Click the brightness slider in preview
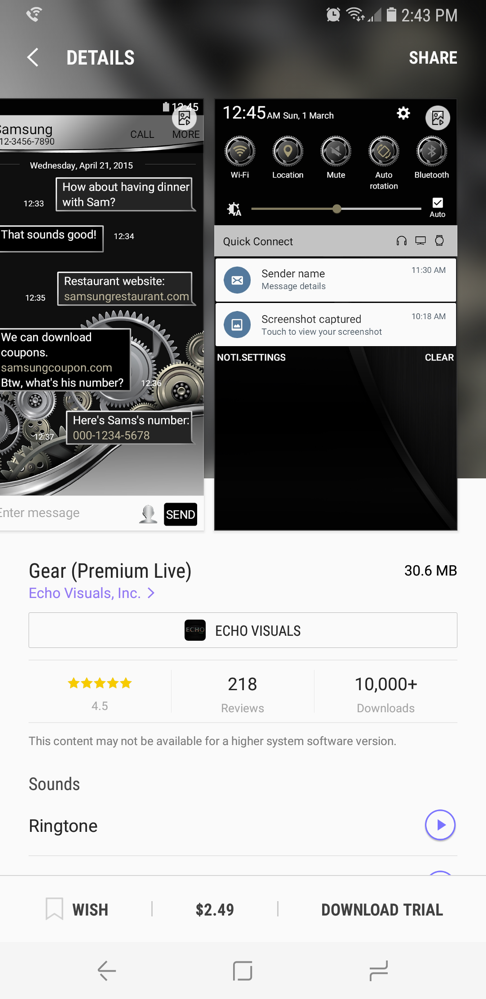Screen dimensions: 486x999 tap(336, 209)
